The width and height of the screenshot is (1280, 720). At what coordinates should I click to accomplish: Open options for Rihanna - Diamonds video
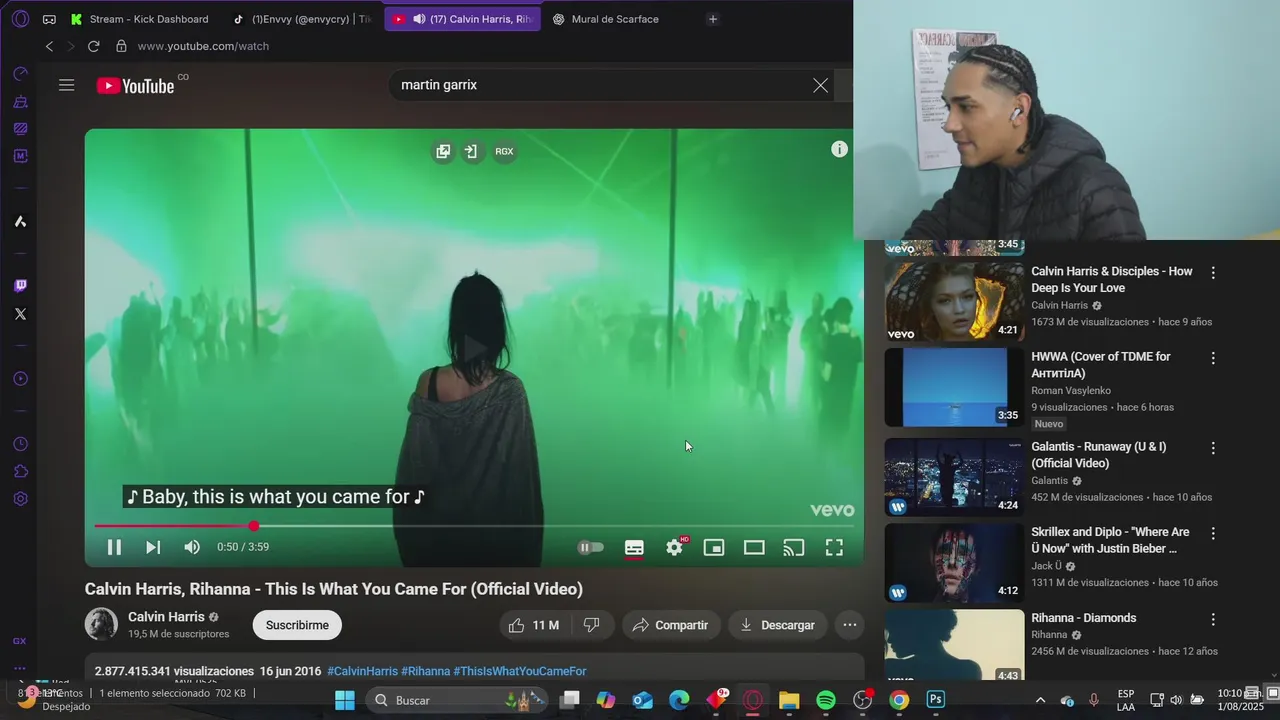click(1213, 620)
